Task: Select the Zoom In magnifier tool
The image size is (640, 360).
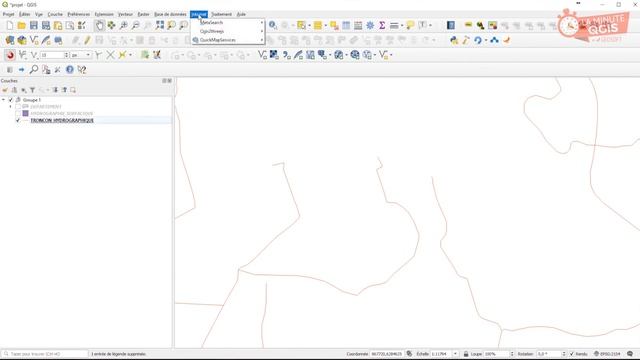Action: (x=123, y=25)
